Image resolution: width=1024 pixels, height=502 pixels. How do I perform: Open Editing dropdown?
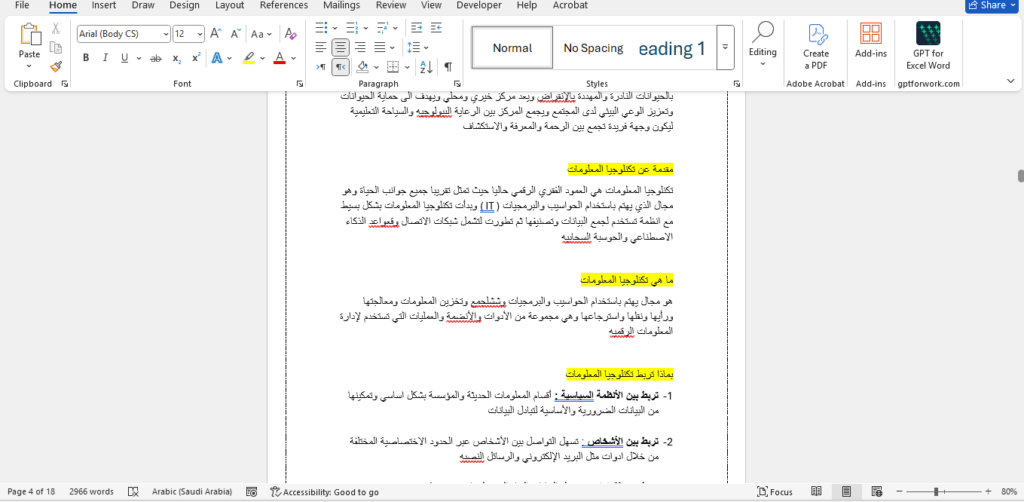click(763, 44)
